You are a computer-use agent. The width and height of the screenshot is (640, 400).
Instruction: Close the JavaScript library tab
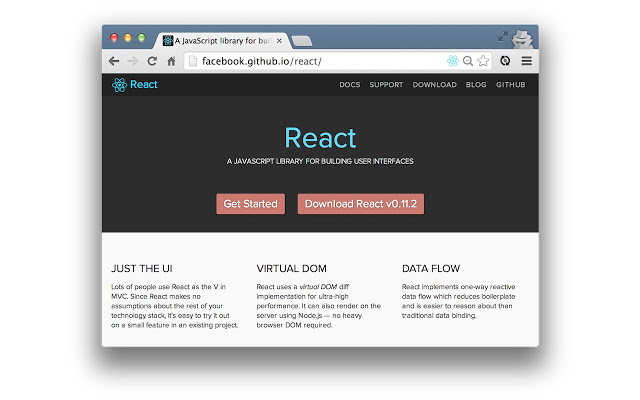(279, 41)
